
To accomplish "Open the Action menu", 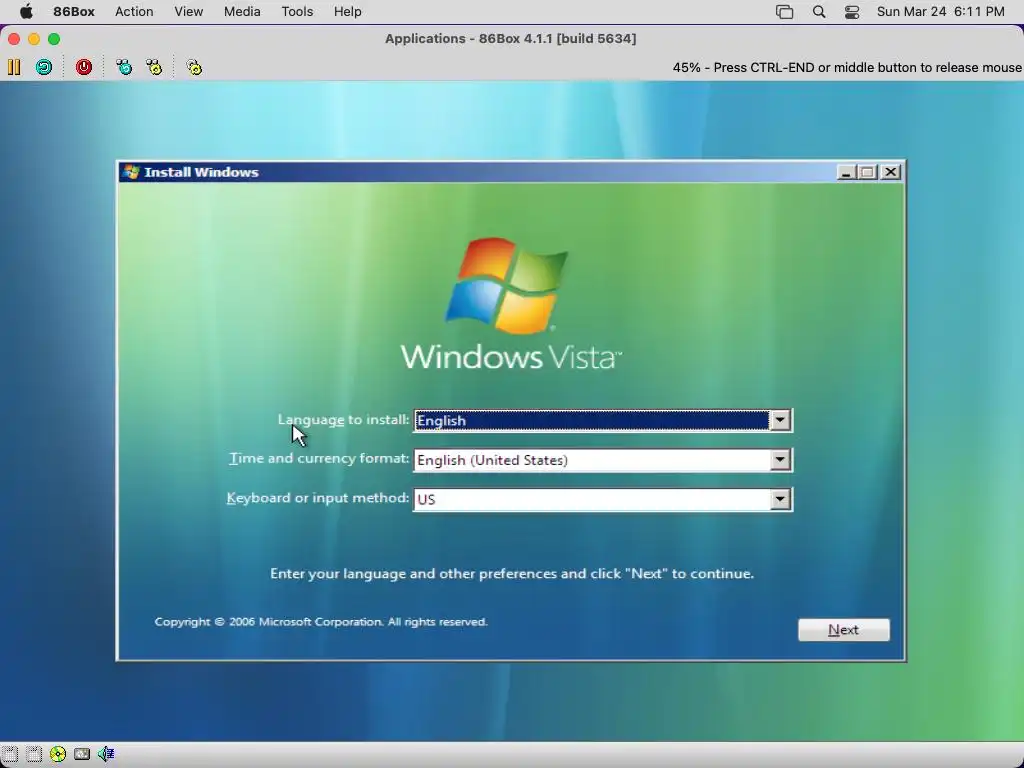I will [134, 12].
